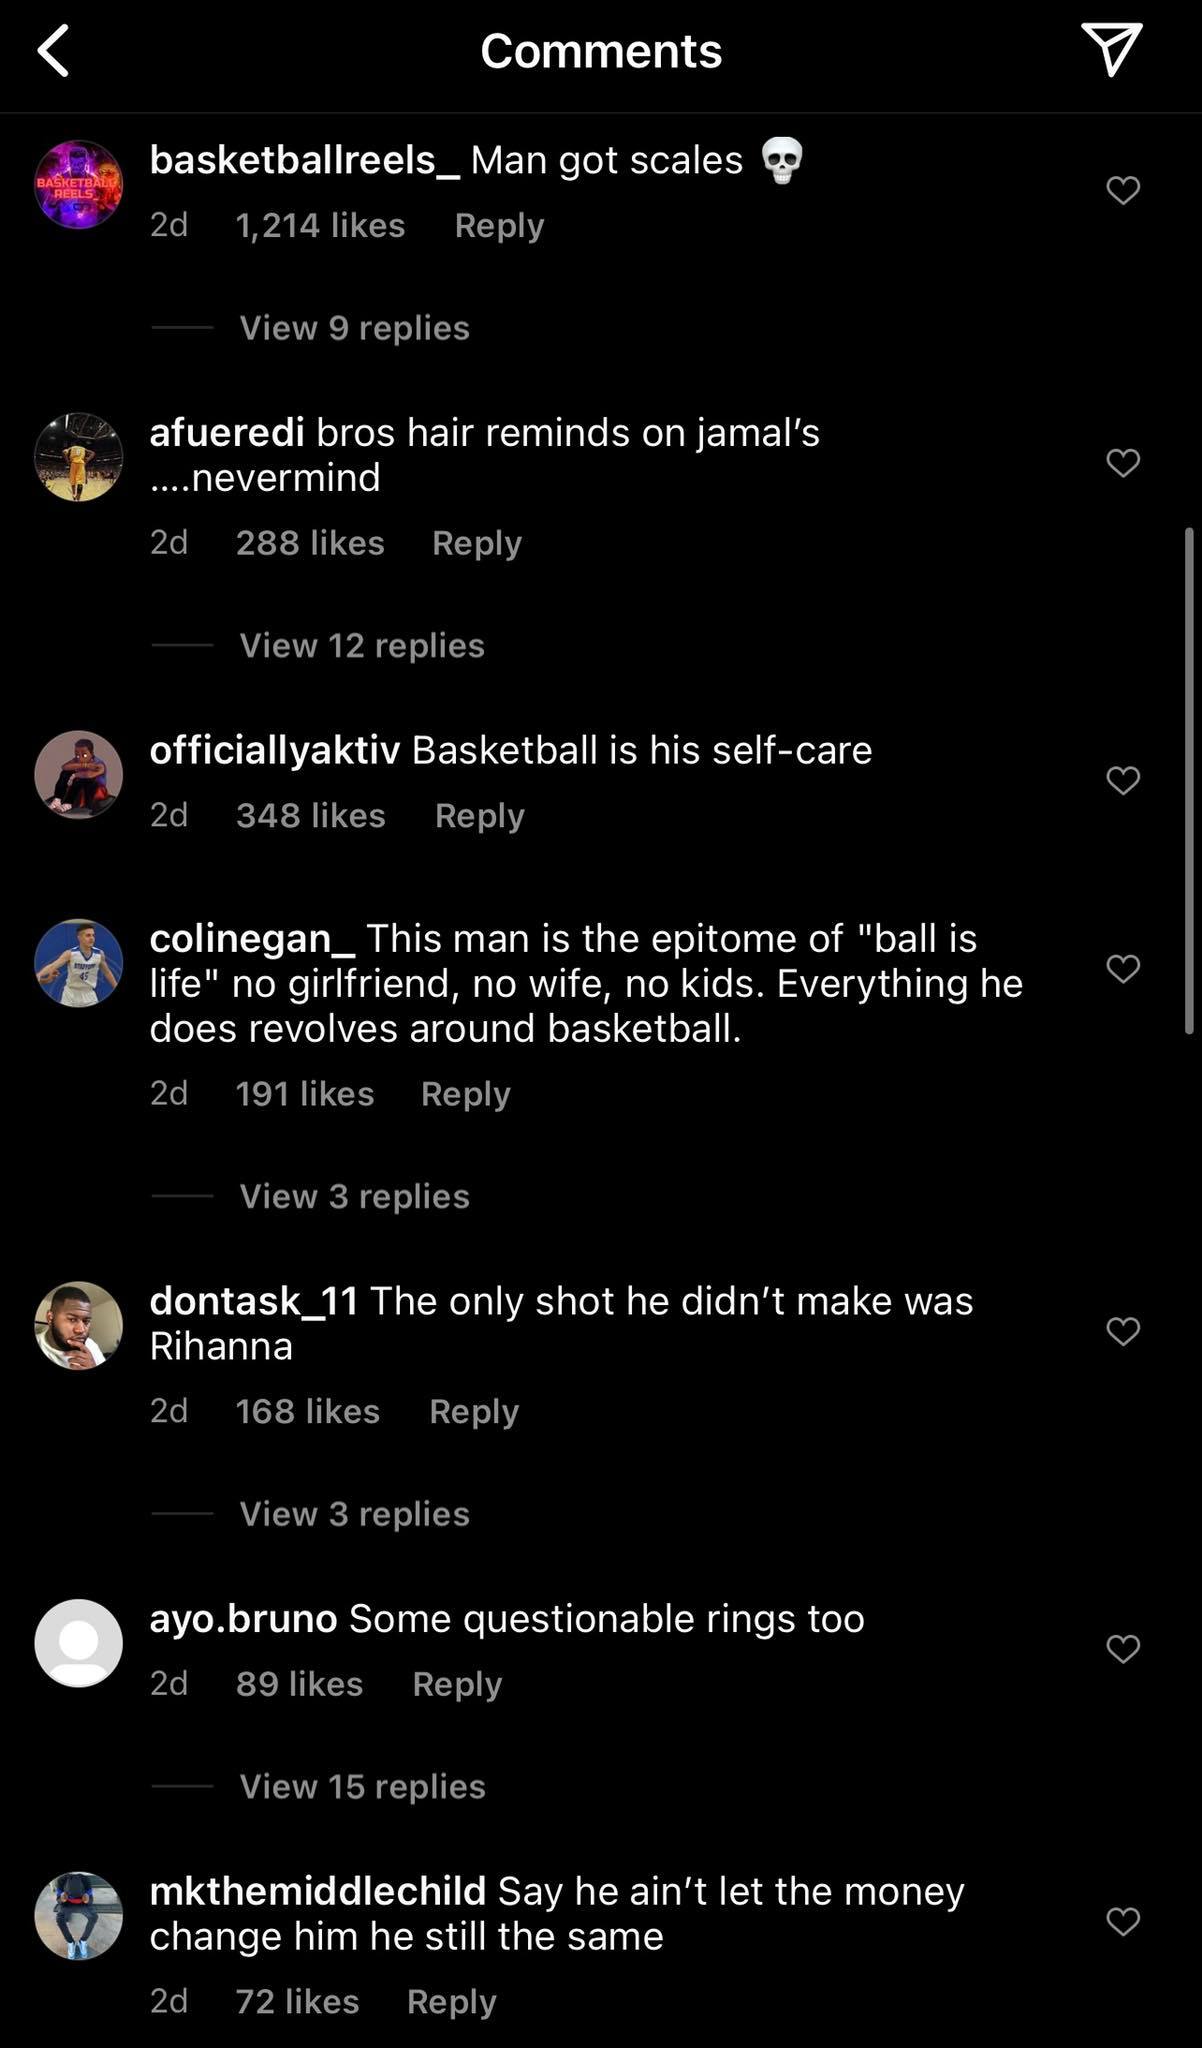
Task: Show View 15 replies under ayo.bruno
Action: (362, 1787)
